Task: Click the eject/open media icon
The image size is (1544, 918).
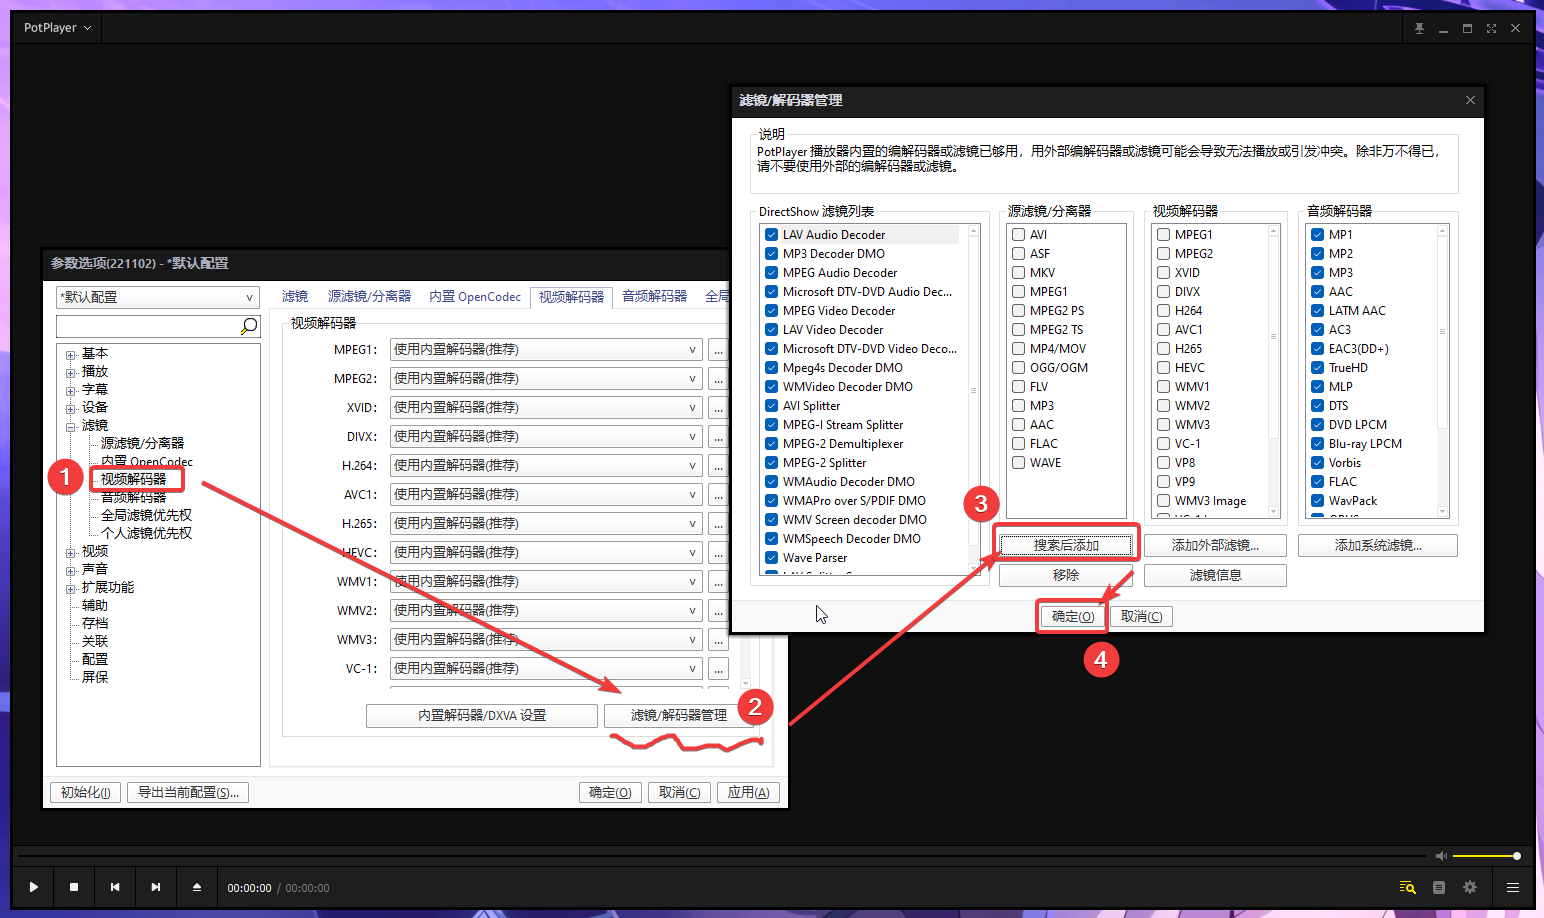Action: tap(197, 887)
